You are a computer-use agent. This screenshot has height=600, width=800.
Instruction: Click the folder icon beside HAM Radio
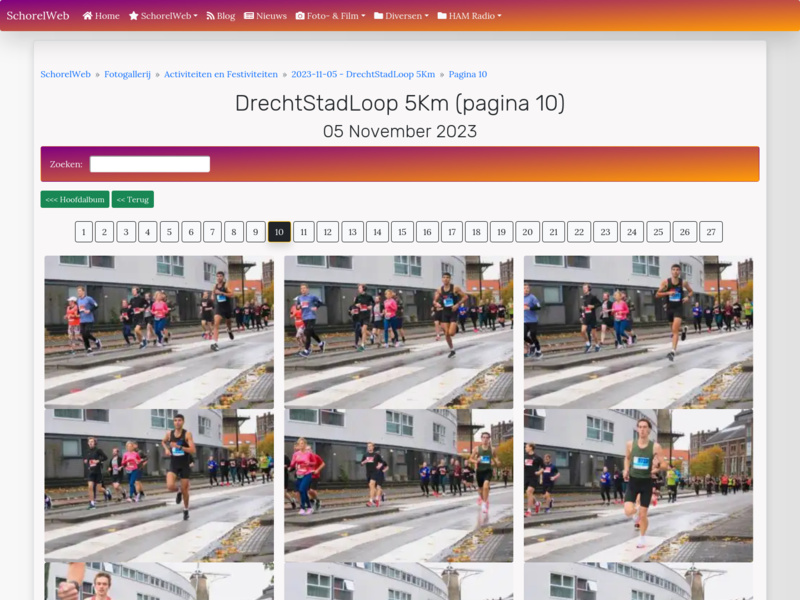(x=442, y=16)
